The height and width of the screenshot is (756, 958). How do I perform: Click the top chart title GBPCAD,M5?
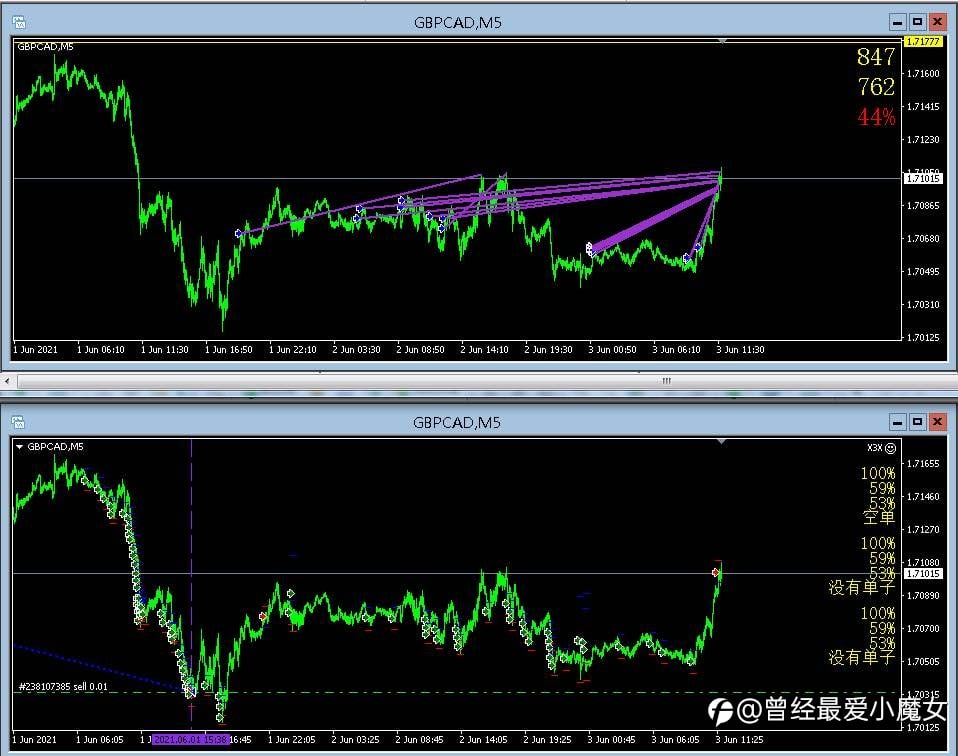pyautogui.click(x=458, y=23)
